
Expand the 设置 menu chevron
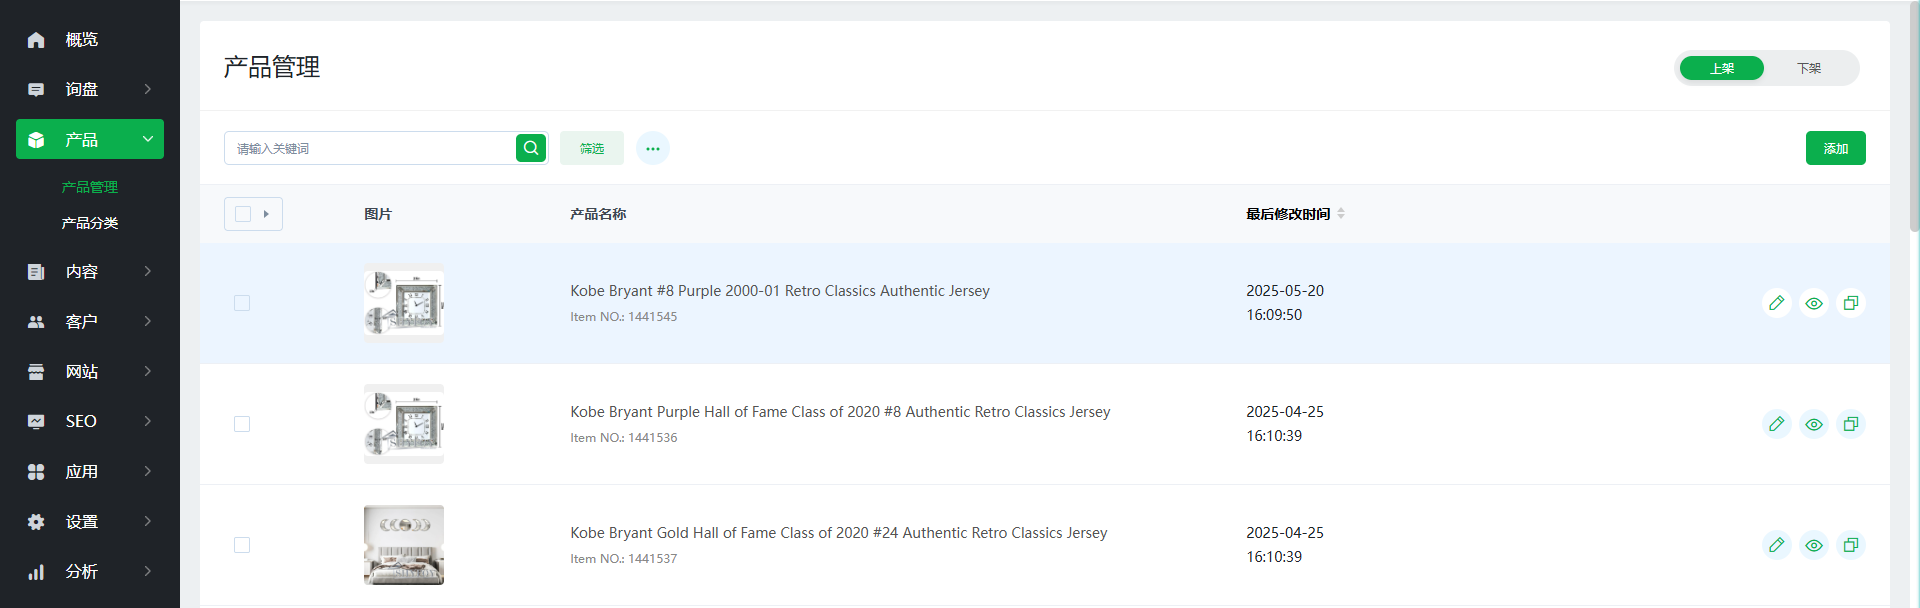(x=148, y=521)
